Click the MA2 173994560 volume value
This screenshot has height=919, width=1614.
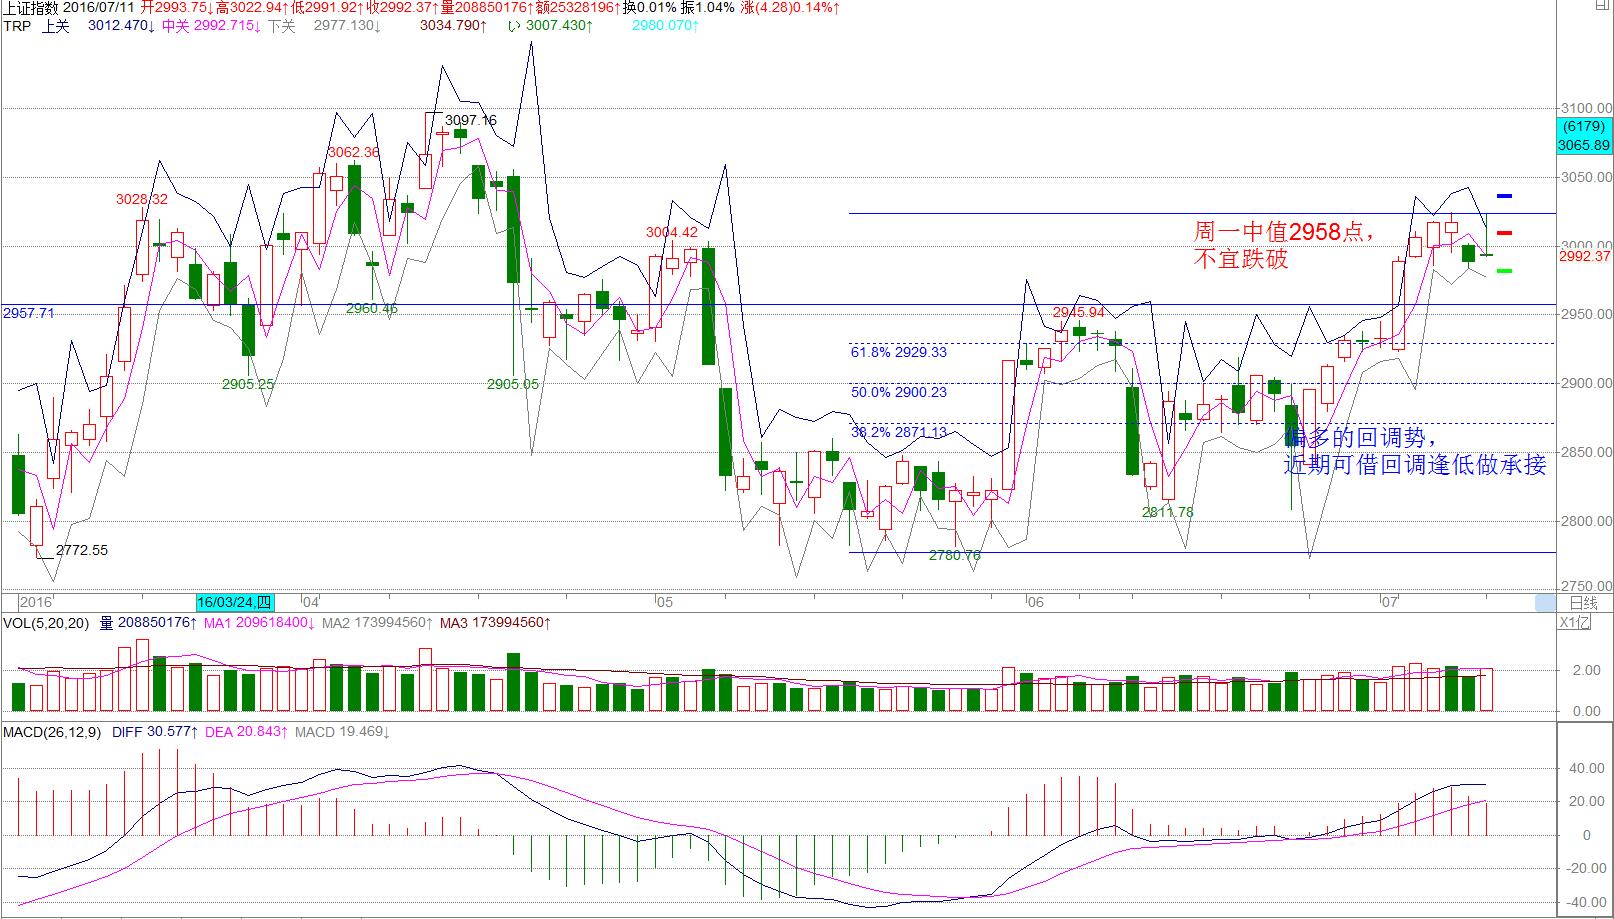[x=377, y=623]
